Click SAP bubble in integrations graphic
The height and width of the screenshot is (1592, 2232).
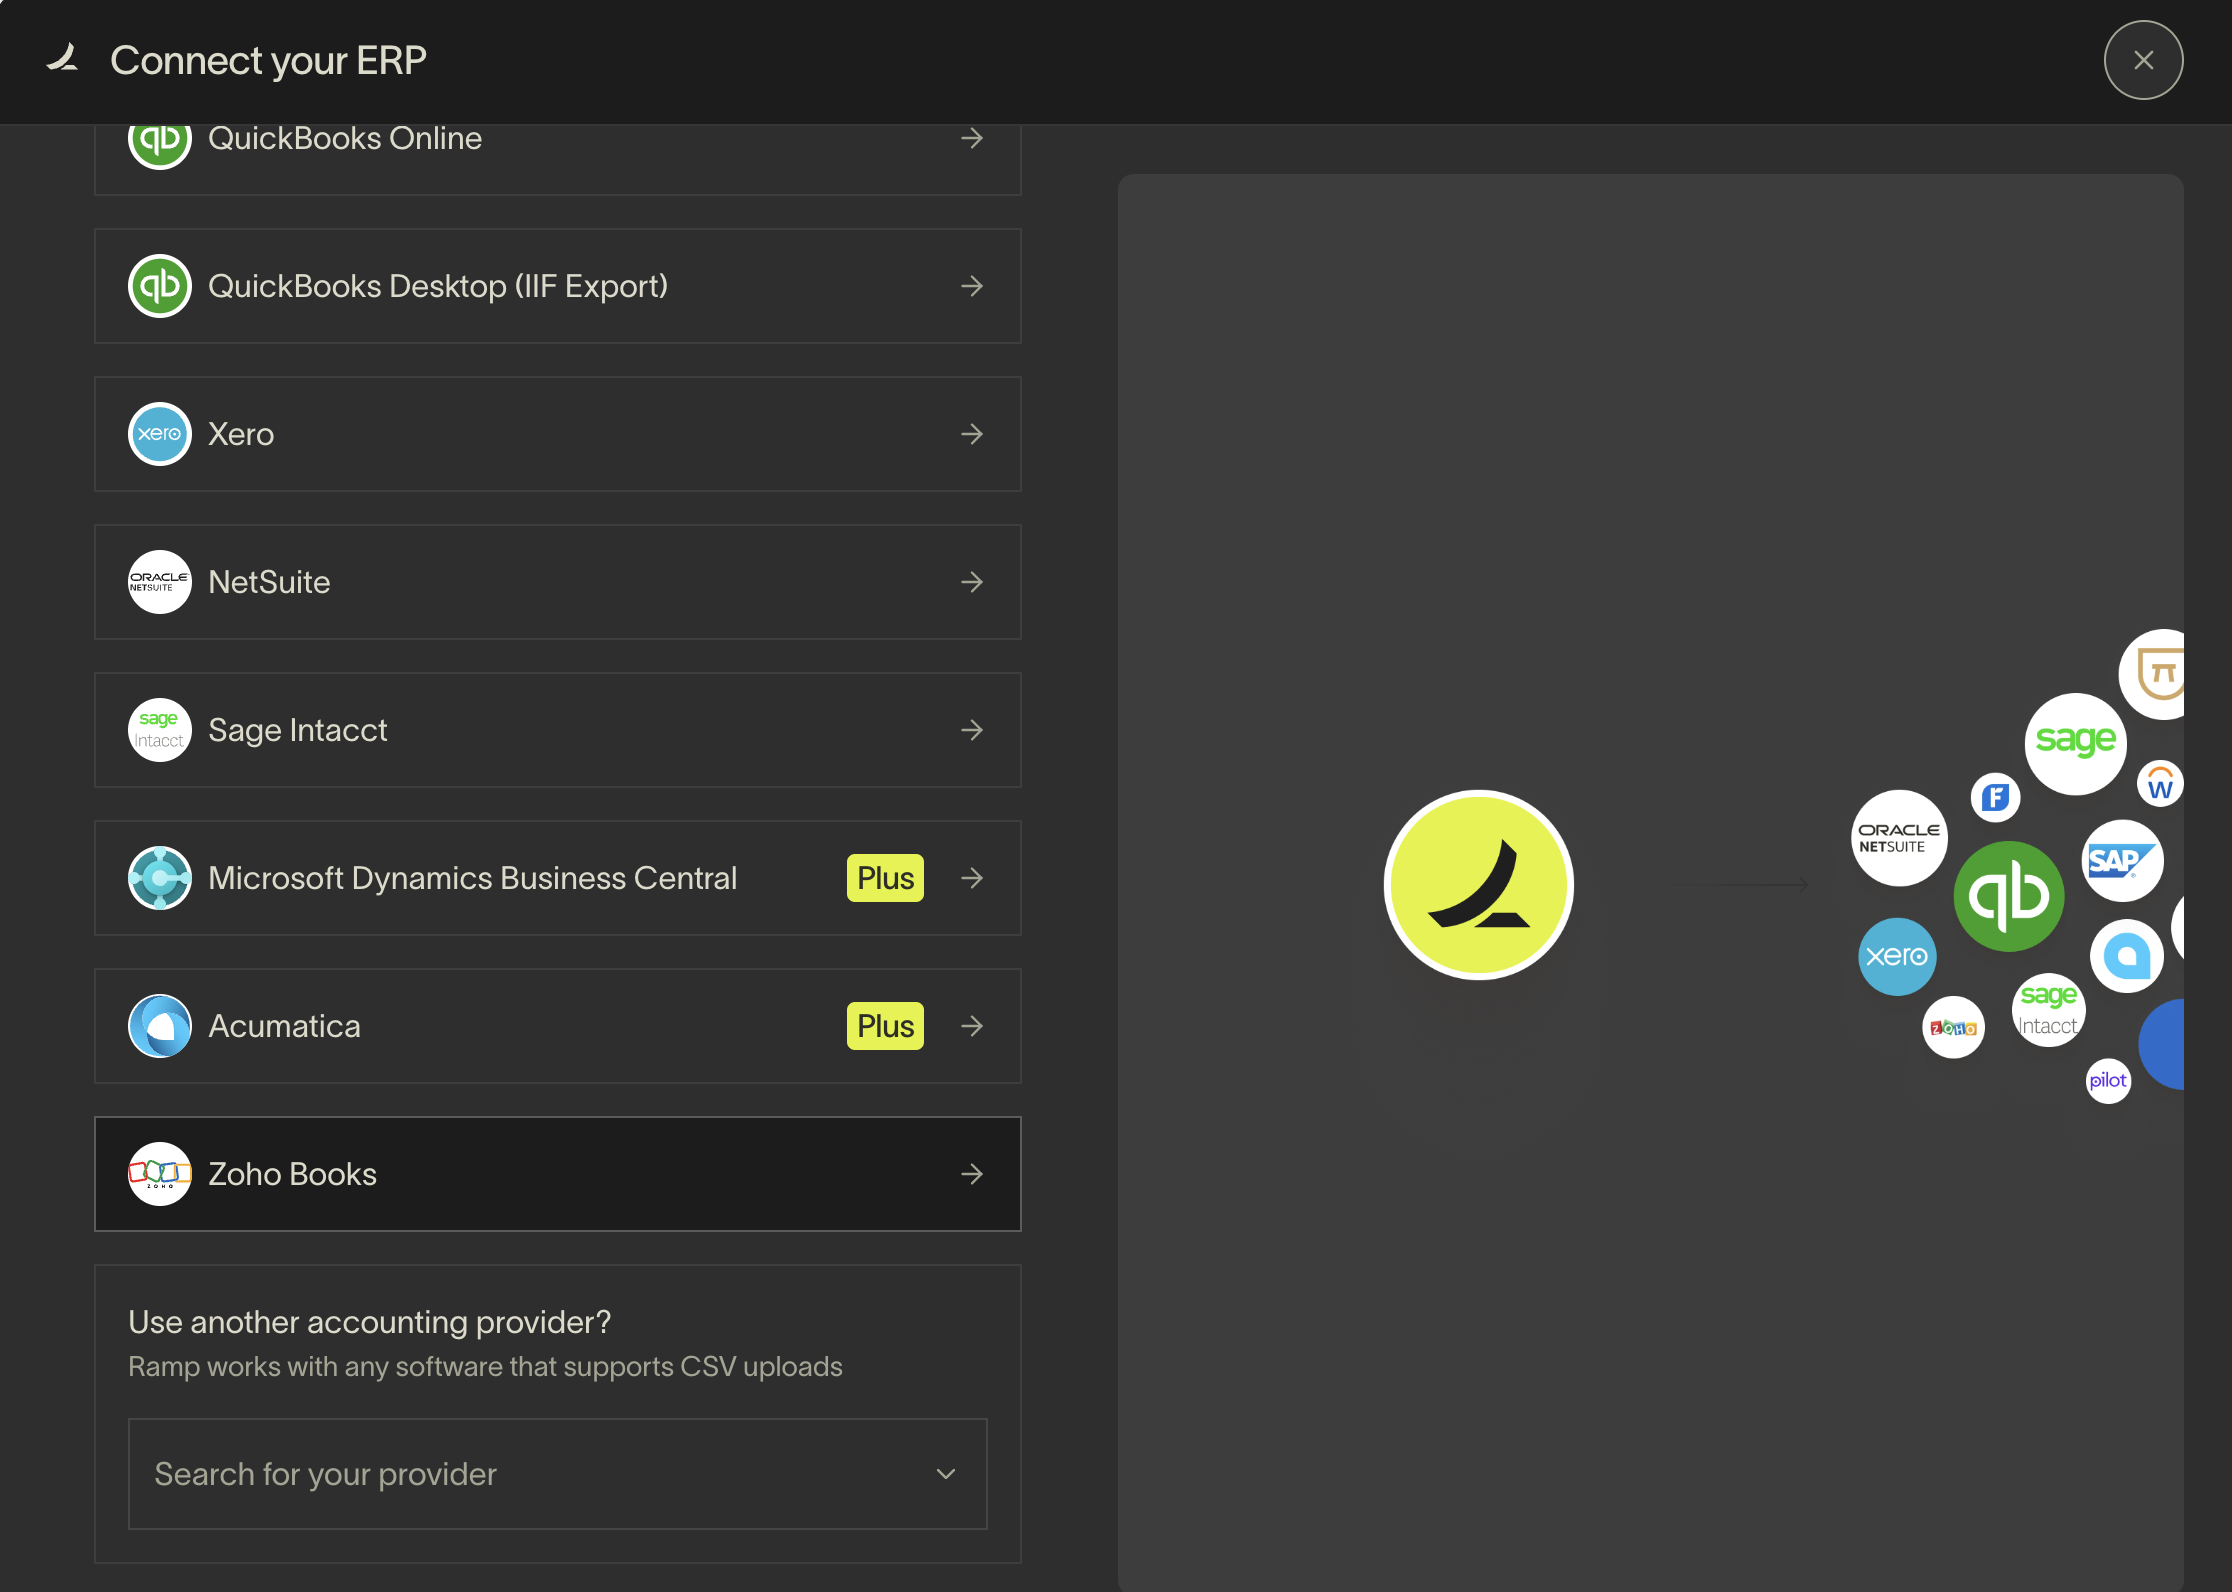2121,861
